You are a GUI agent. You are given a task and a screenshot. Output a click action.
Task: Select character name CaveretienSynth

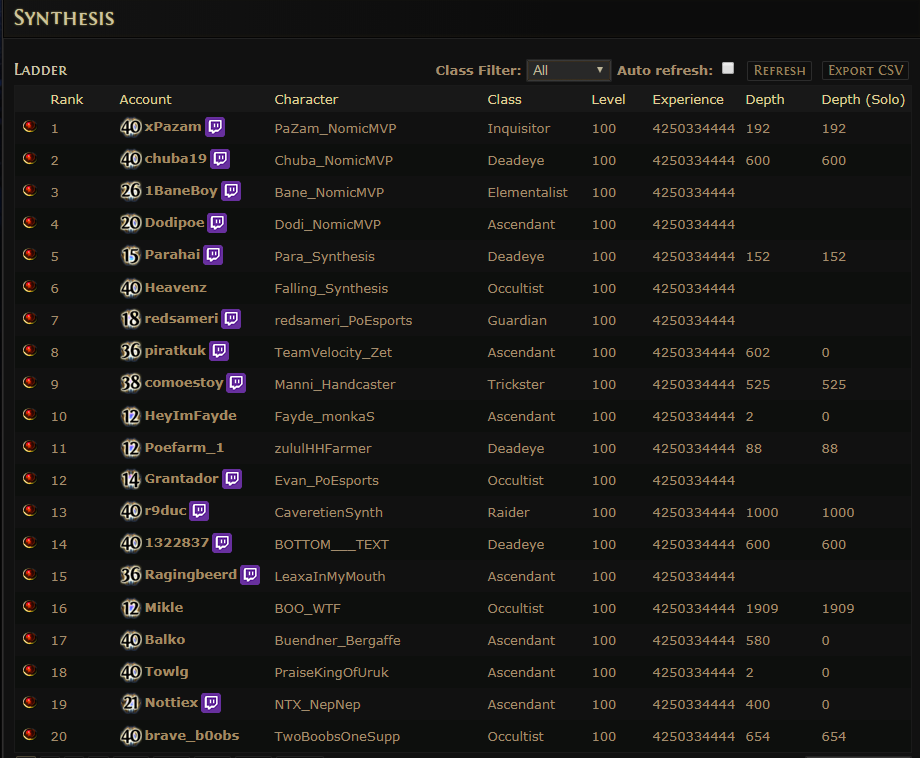point(329,513)
